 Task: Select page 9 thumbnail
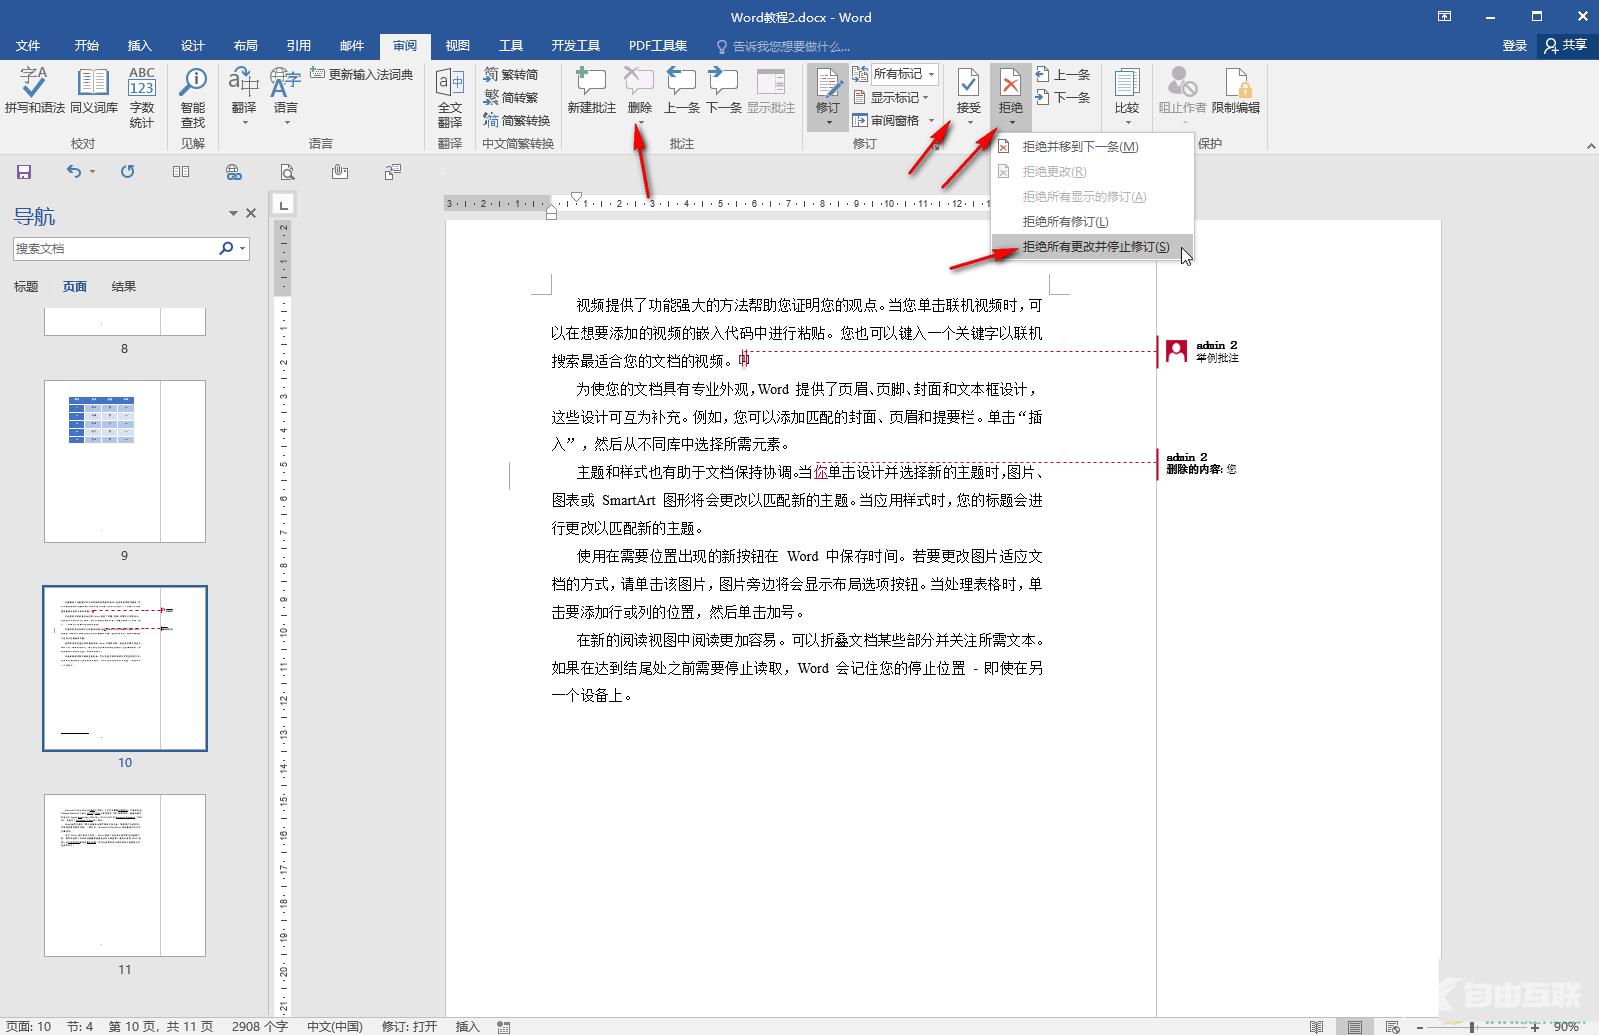pyautogui.click(x=125, y=461)
